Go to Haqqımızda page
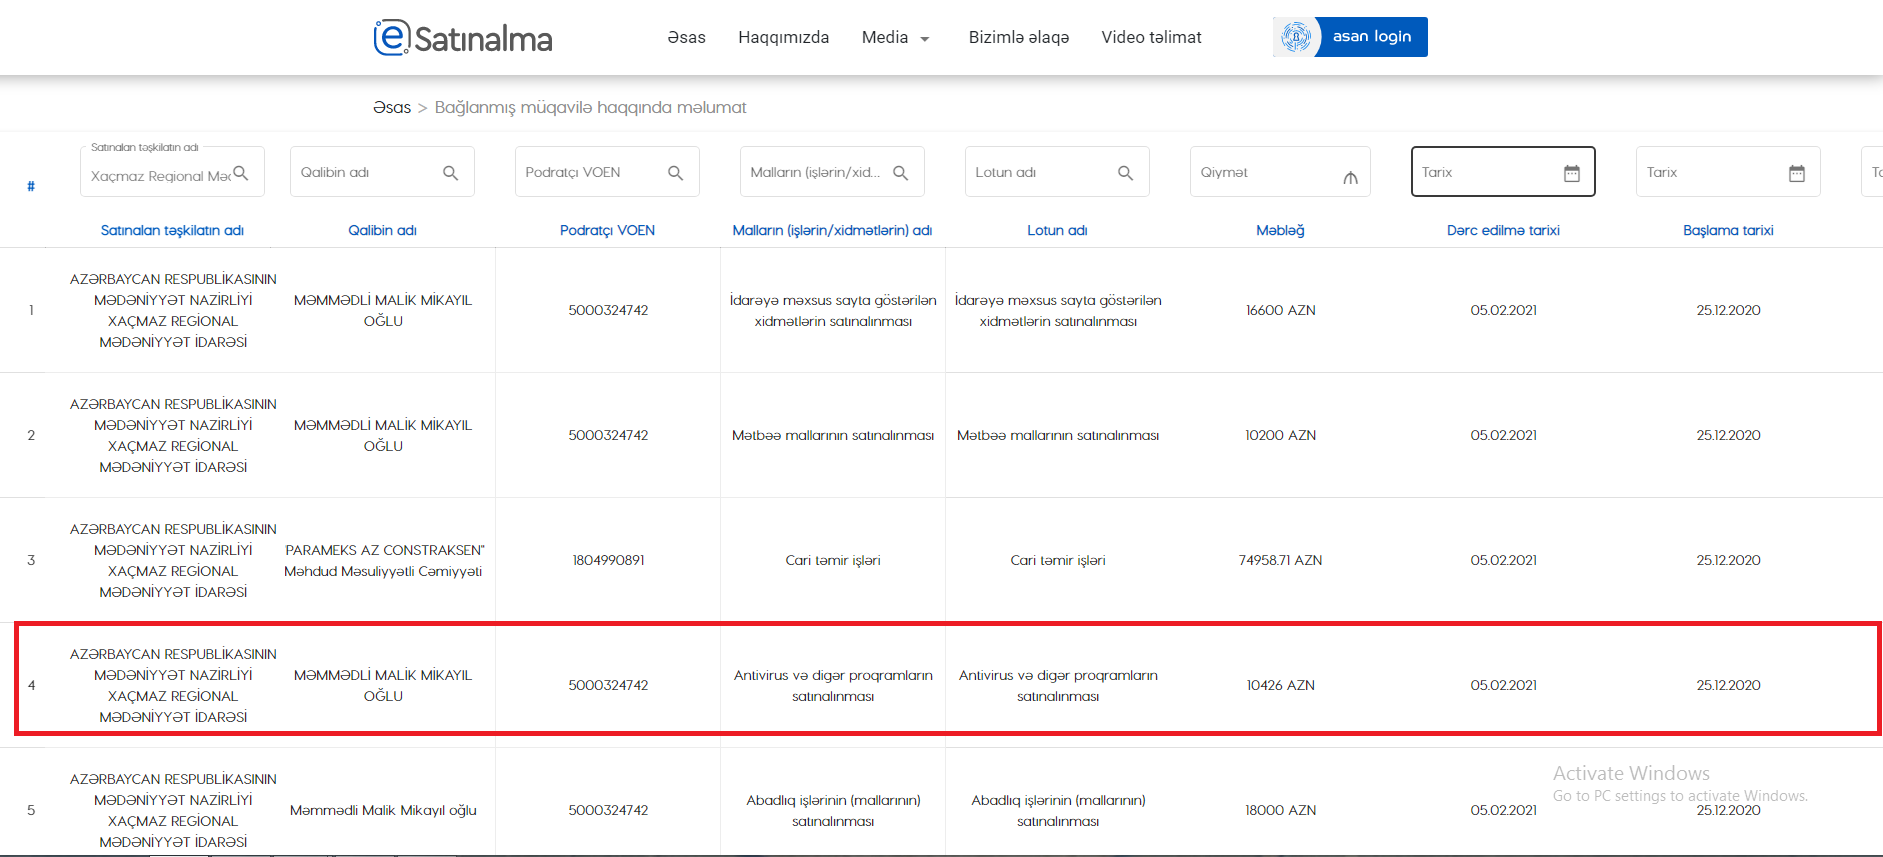The height and width of the screenshot is (857, 1883). tap(783, 38)
